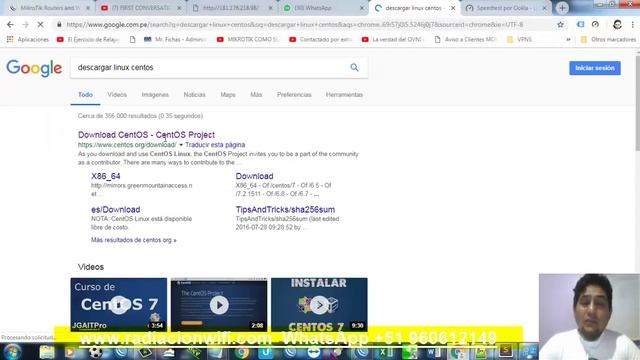Select the Noticias search filter
Image resolution: width=640 pixels, height=360 pixels.
click(x=194, y=95)
